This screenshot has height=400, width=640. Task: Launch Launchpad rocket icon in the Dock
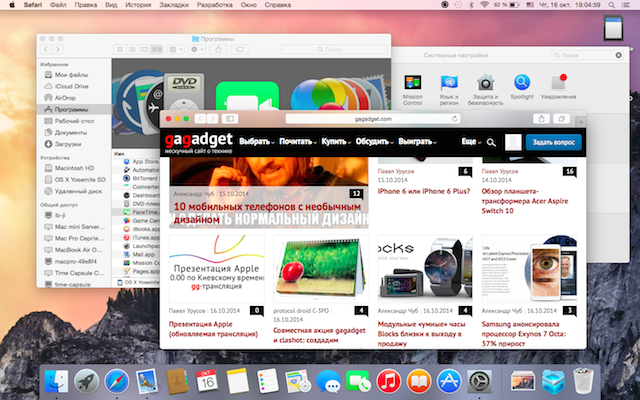click(x=87, y=382)
